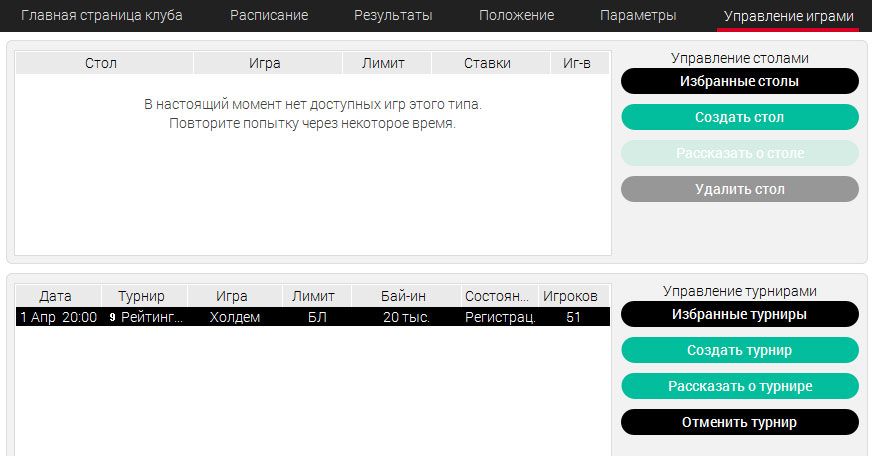872x456 pixels.
Task: Click the 51 players count cell
Action: coord(573,317)
